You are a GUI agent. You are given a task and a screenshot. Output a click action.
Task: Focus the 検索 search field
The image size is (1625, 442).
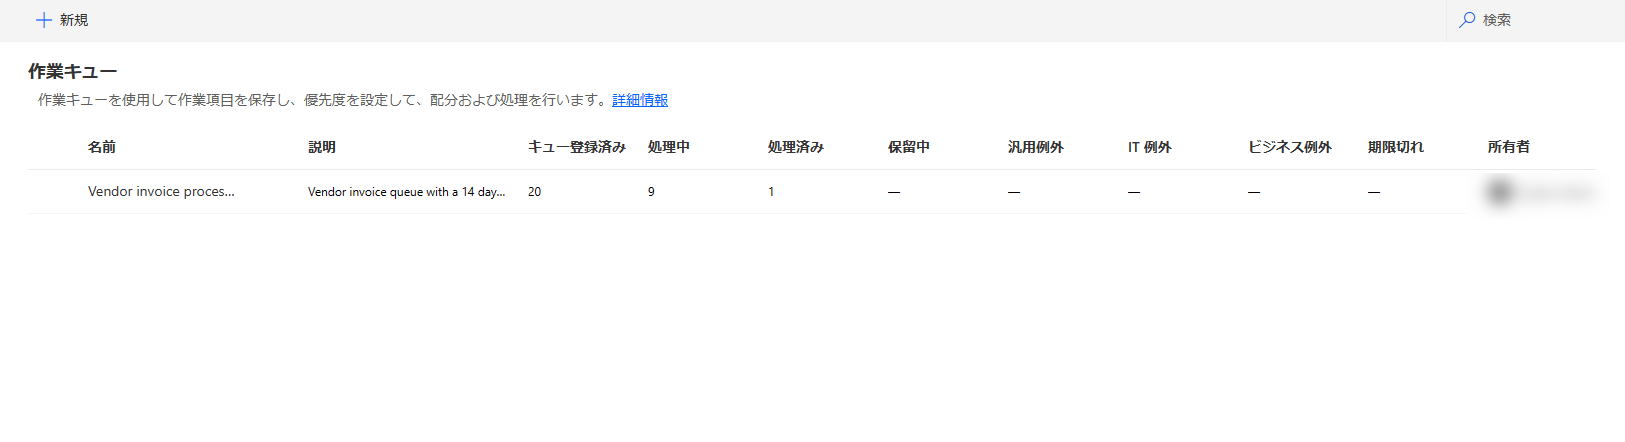click(x=1536, y=20)
